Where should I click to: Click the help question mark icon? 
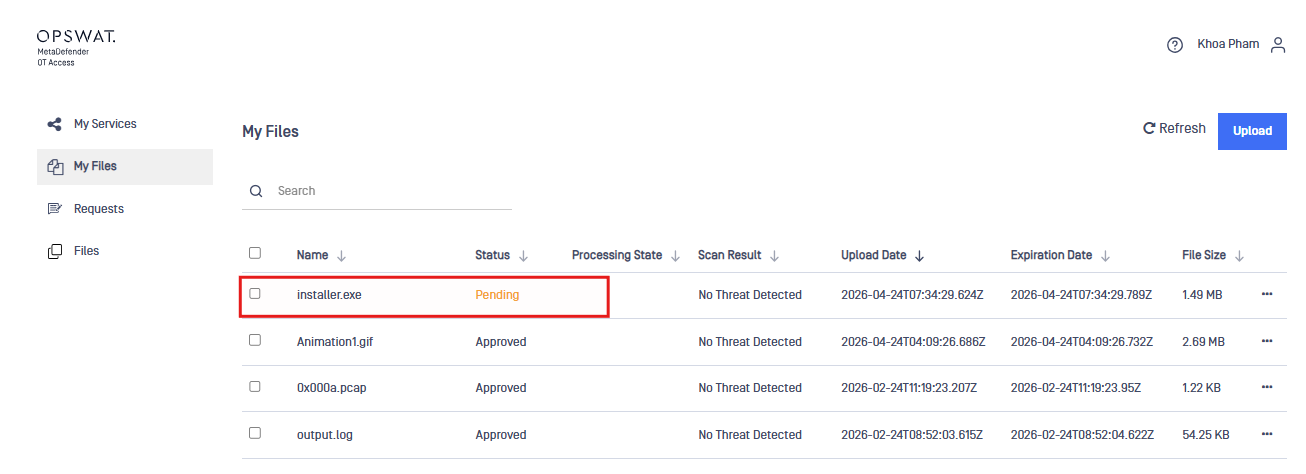[x=1175, y=45]
